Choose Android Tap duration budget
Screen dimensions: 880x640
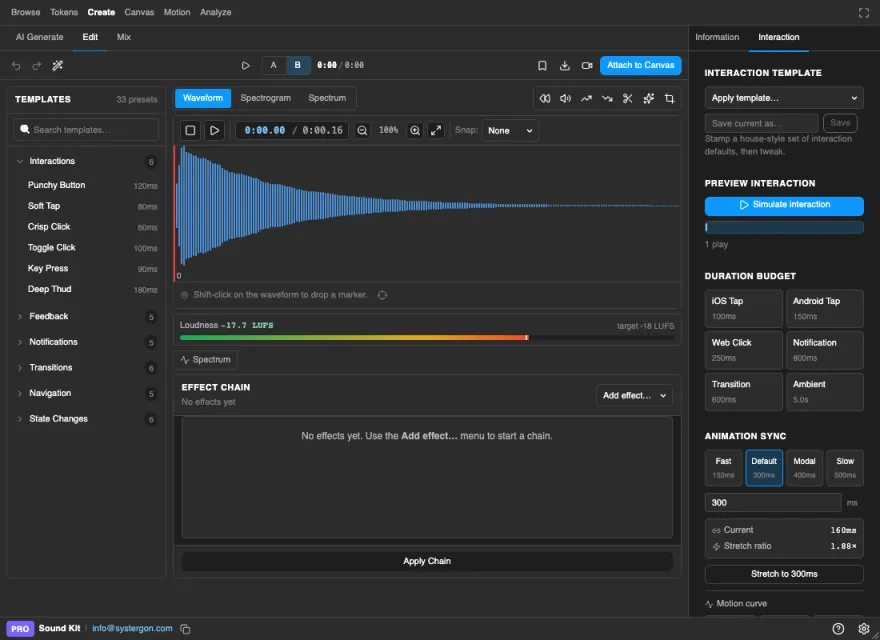(x=824, y=308)
